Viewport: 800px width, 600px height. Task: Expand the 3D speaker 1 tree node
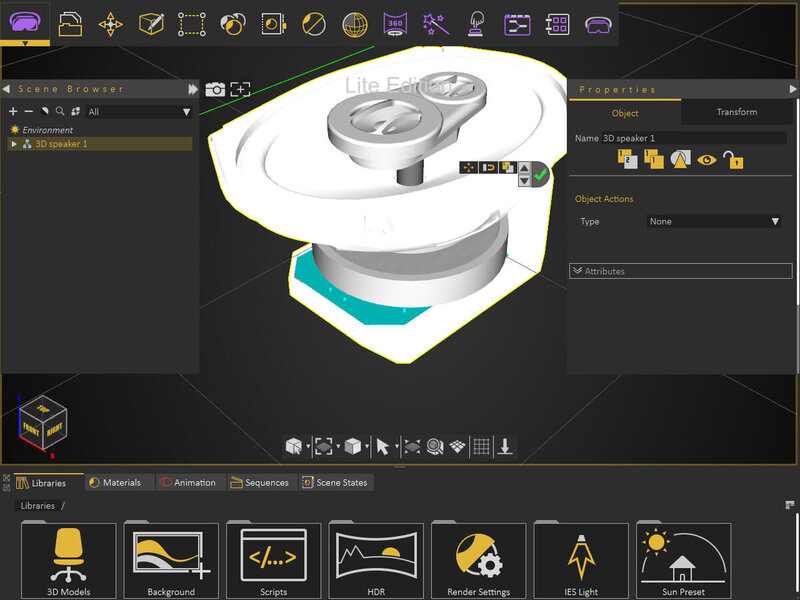click(x=14, y=144)
